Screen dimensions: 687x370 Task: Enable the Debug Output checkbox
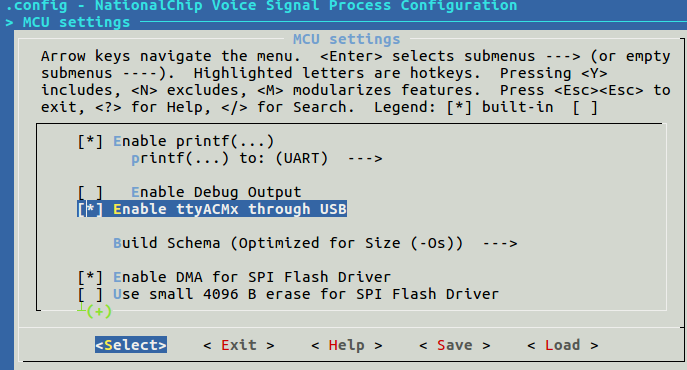click(x=90, y=192)
